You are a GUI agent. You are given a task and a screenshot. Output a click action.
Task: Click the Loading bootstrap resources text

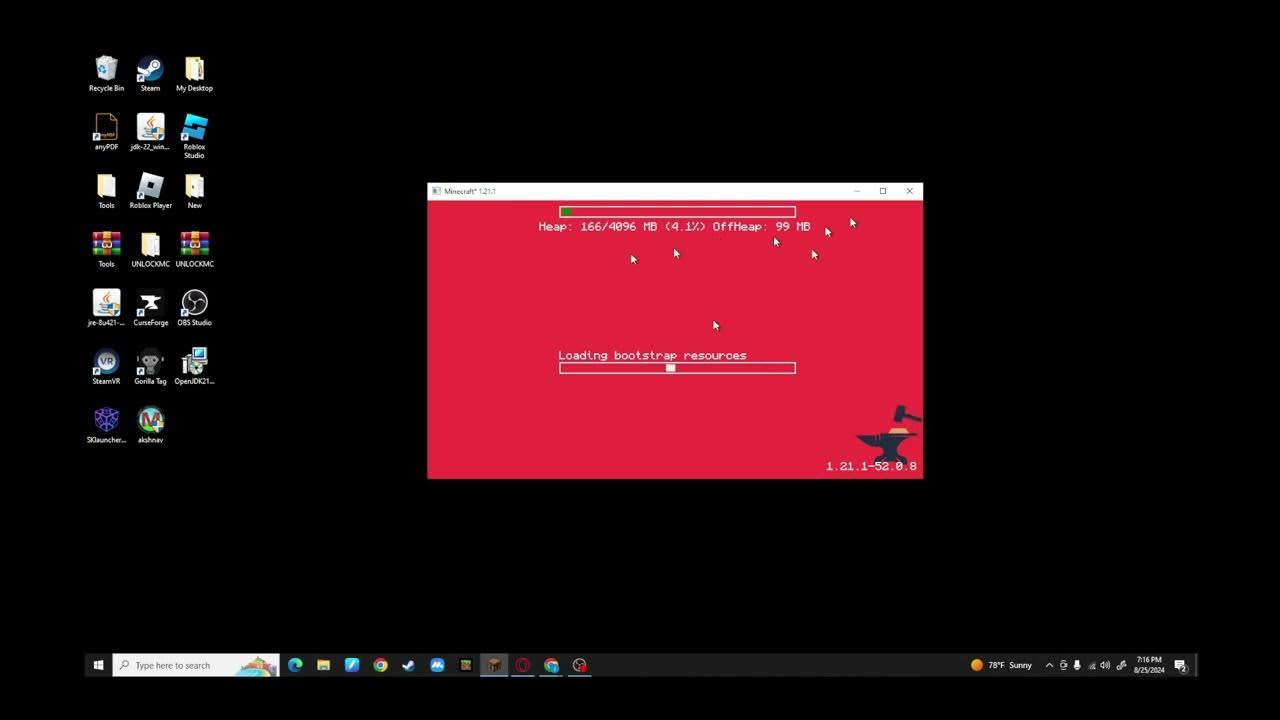(x=652, y=355)
